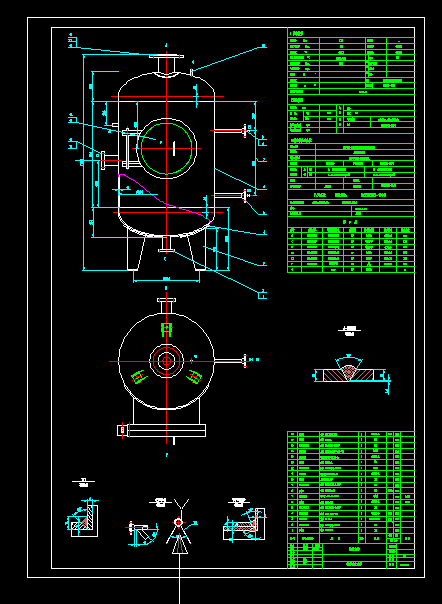
Task: Click the green parts list table at bottom right
Action: pyautogui.click(x=351, y=487)
